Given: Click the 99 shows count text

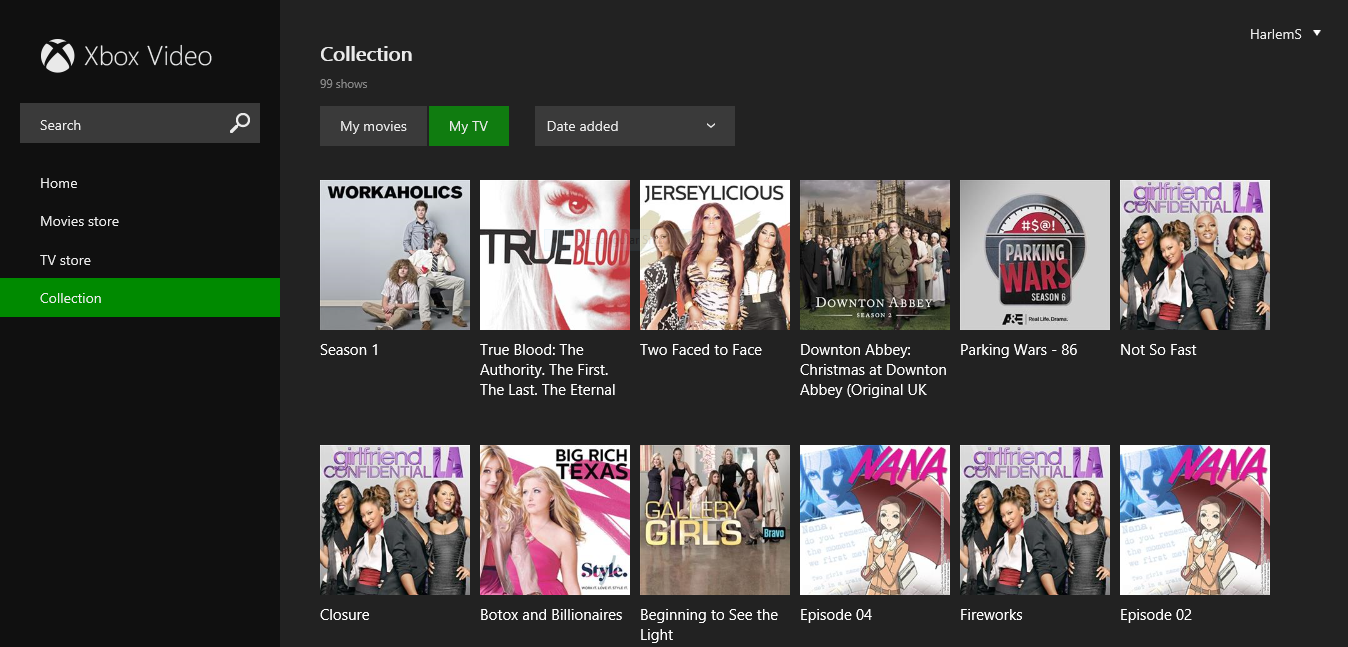Looking at the screenshot, I should (344, 84).
